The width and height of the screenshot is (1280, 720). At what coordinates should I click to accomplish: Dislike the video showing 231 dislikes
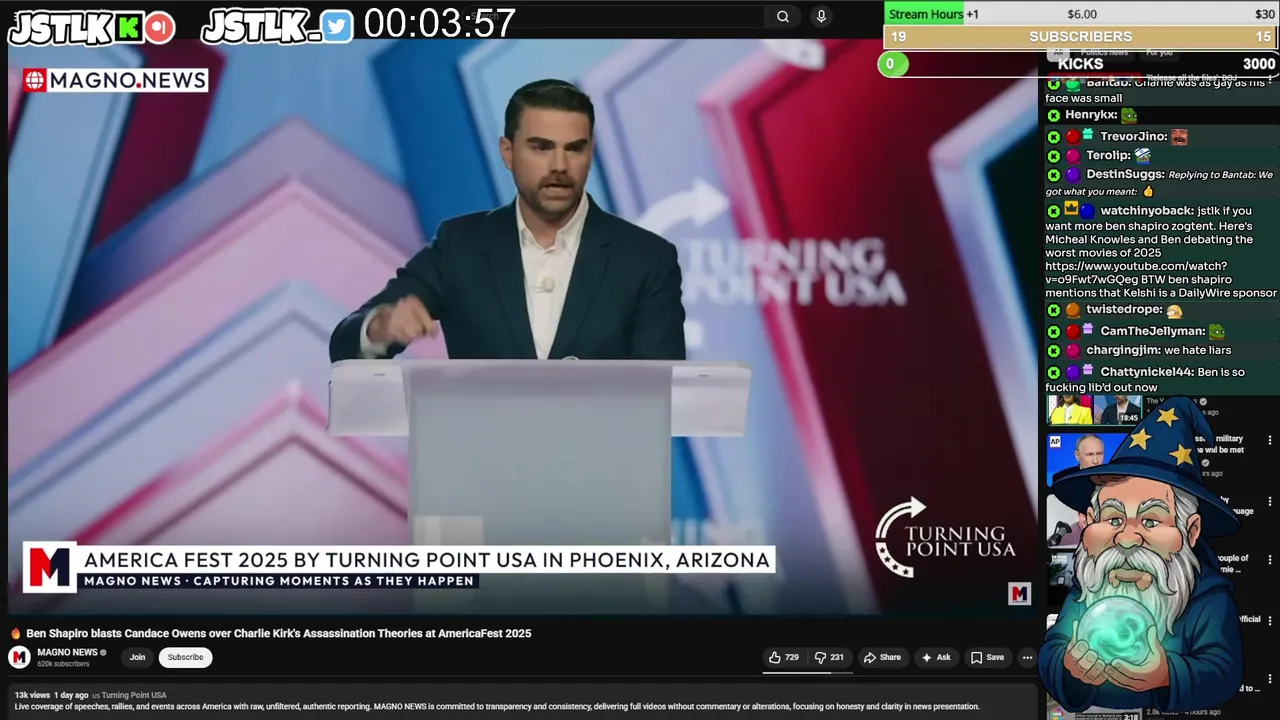click(x=829, y=657)
